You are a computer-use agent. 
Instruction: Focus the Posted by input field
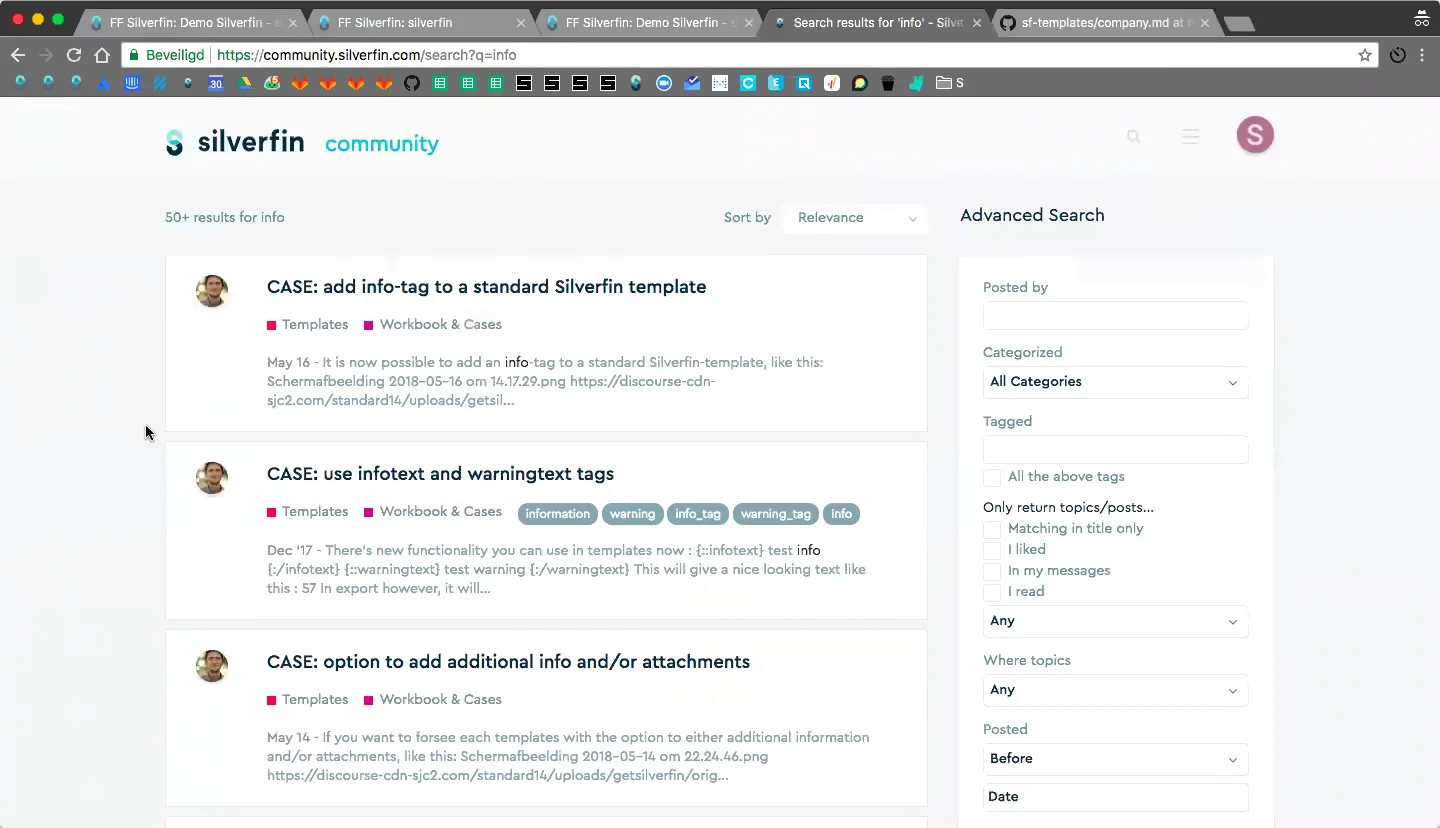click(1115, 316)
